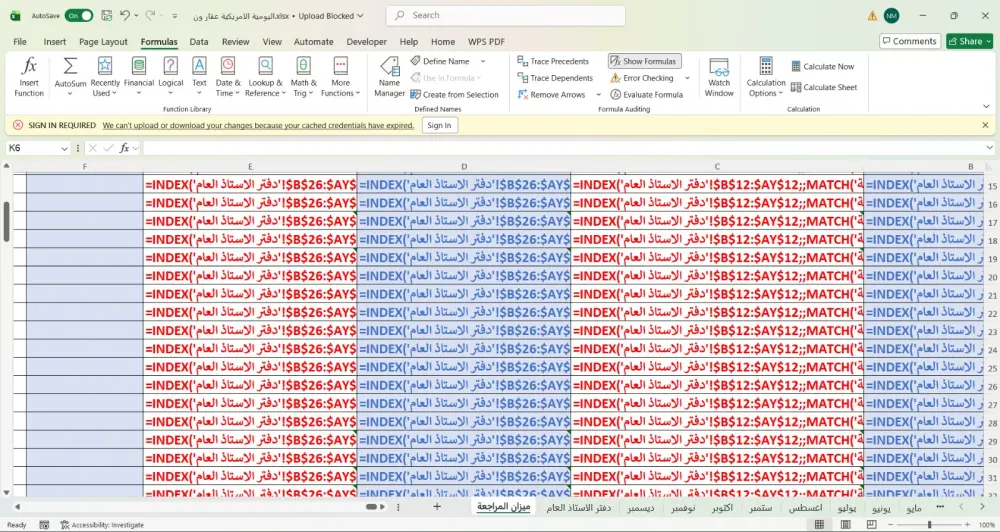Image resolution: width=1000 pixels, height=532 pixels.
Task: Click the warning triangle icon near account
Action: [872, 16]
